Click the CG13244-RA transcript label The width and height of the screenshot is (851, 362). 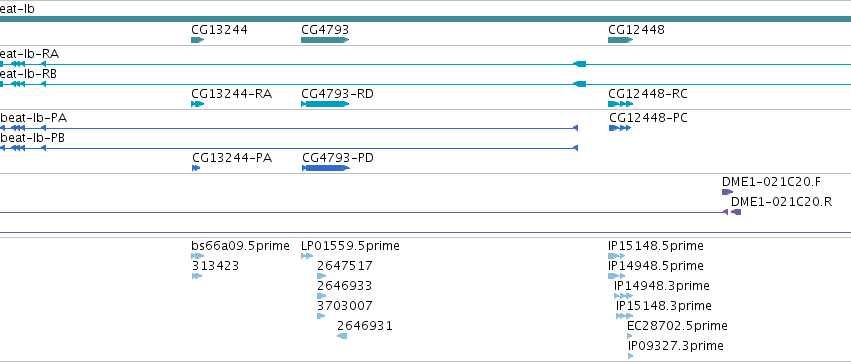point(232,94)
